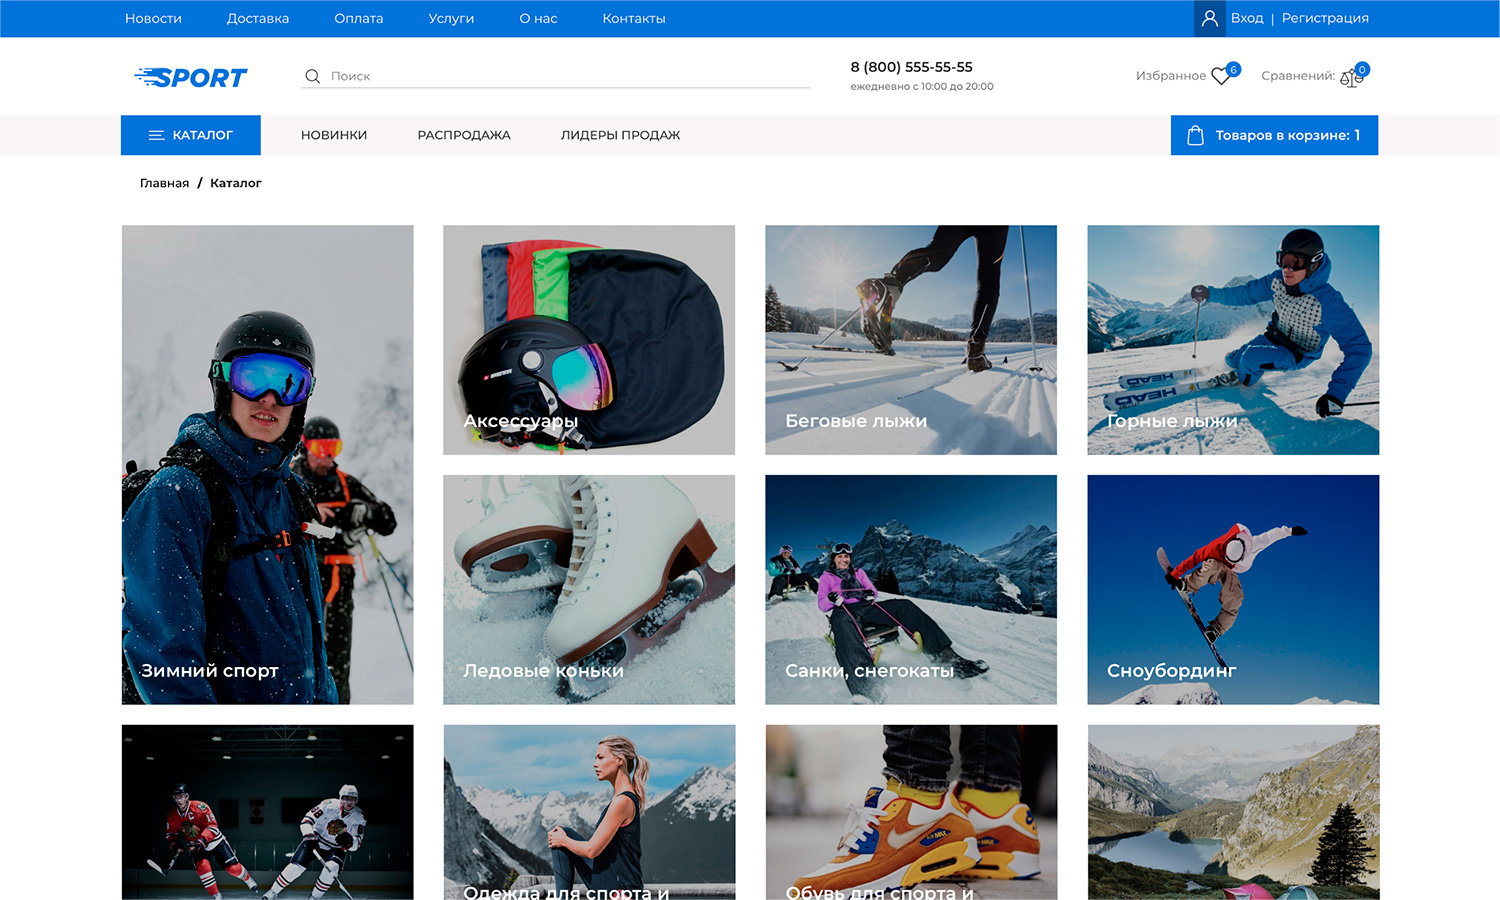The height and width of the screenshot is (900, 1500).
Task: Open favorites via the heart icon
Action: click(x=1221, y=76)
